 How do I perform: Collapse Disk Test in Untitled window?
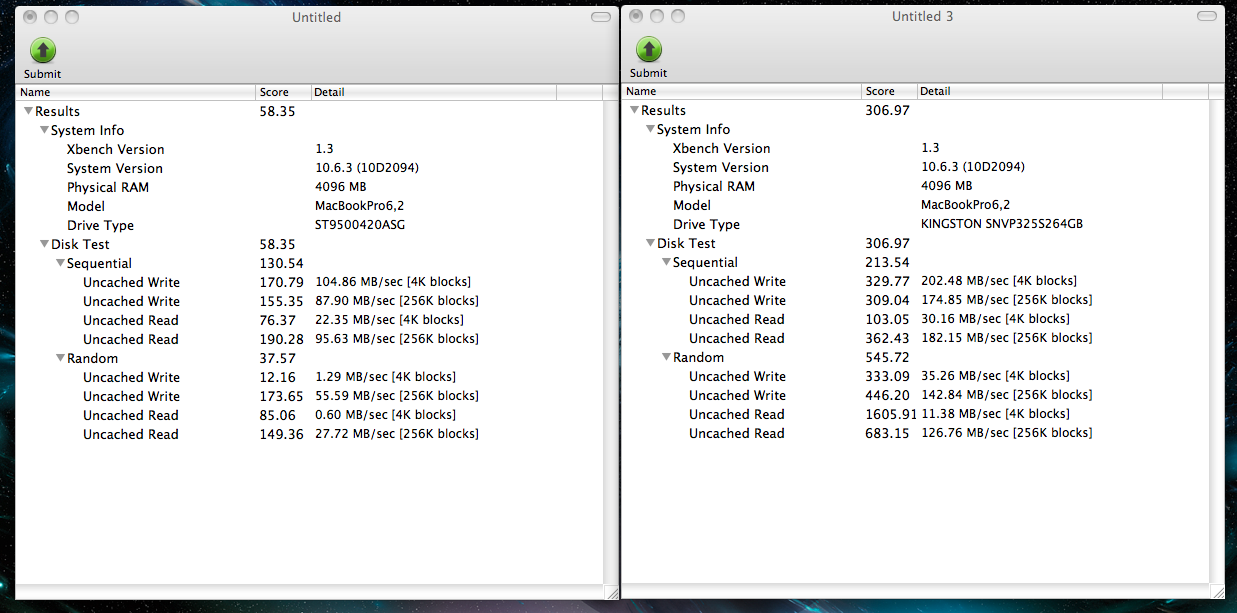(x=44, y=245)
